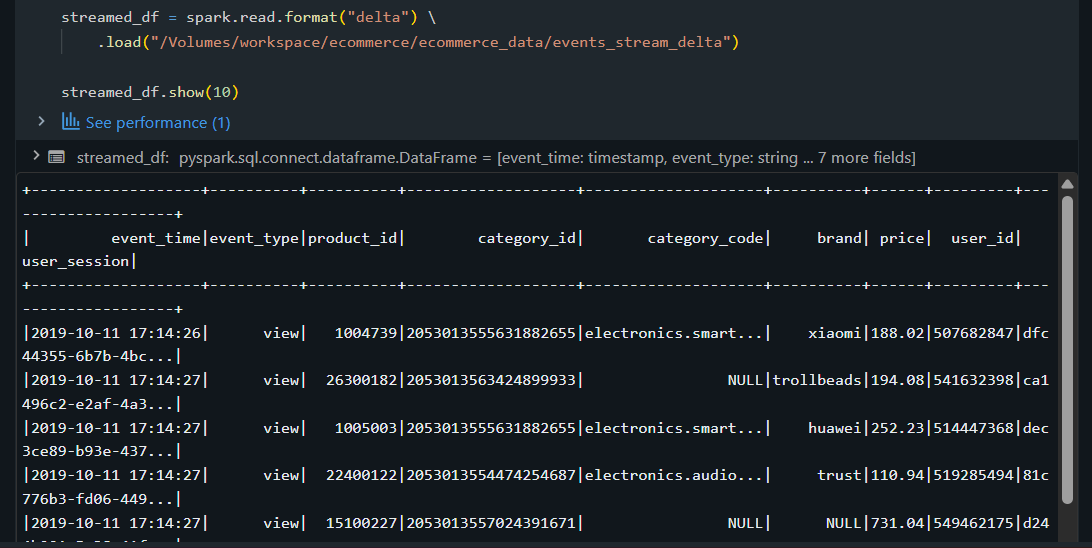Click product id 22400122

point(361,475)
